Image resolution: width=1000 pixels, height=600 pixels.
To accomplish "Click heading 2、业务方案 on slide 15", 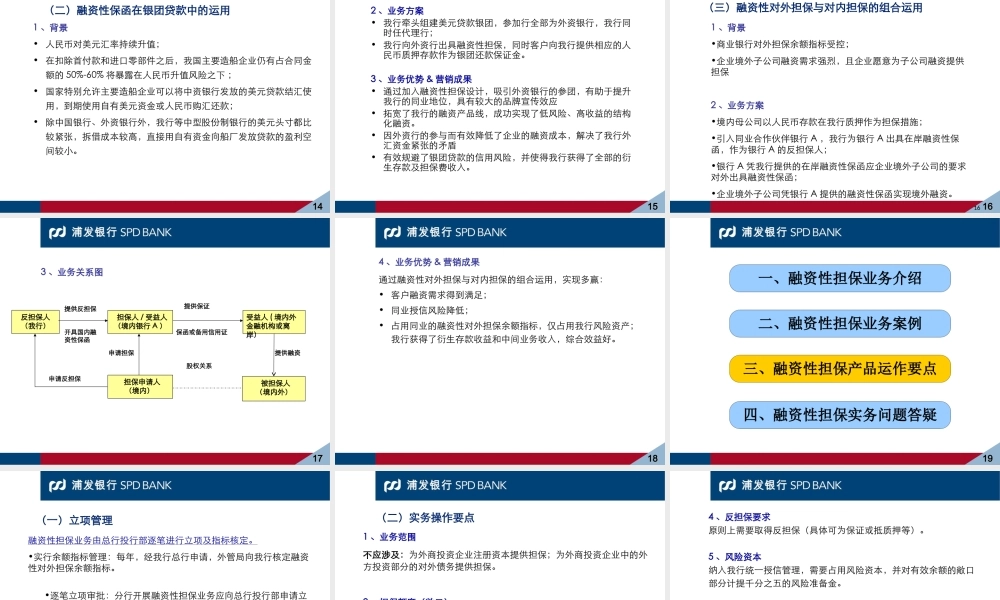I will 397,11.
